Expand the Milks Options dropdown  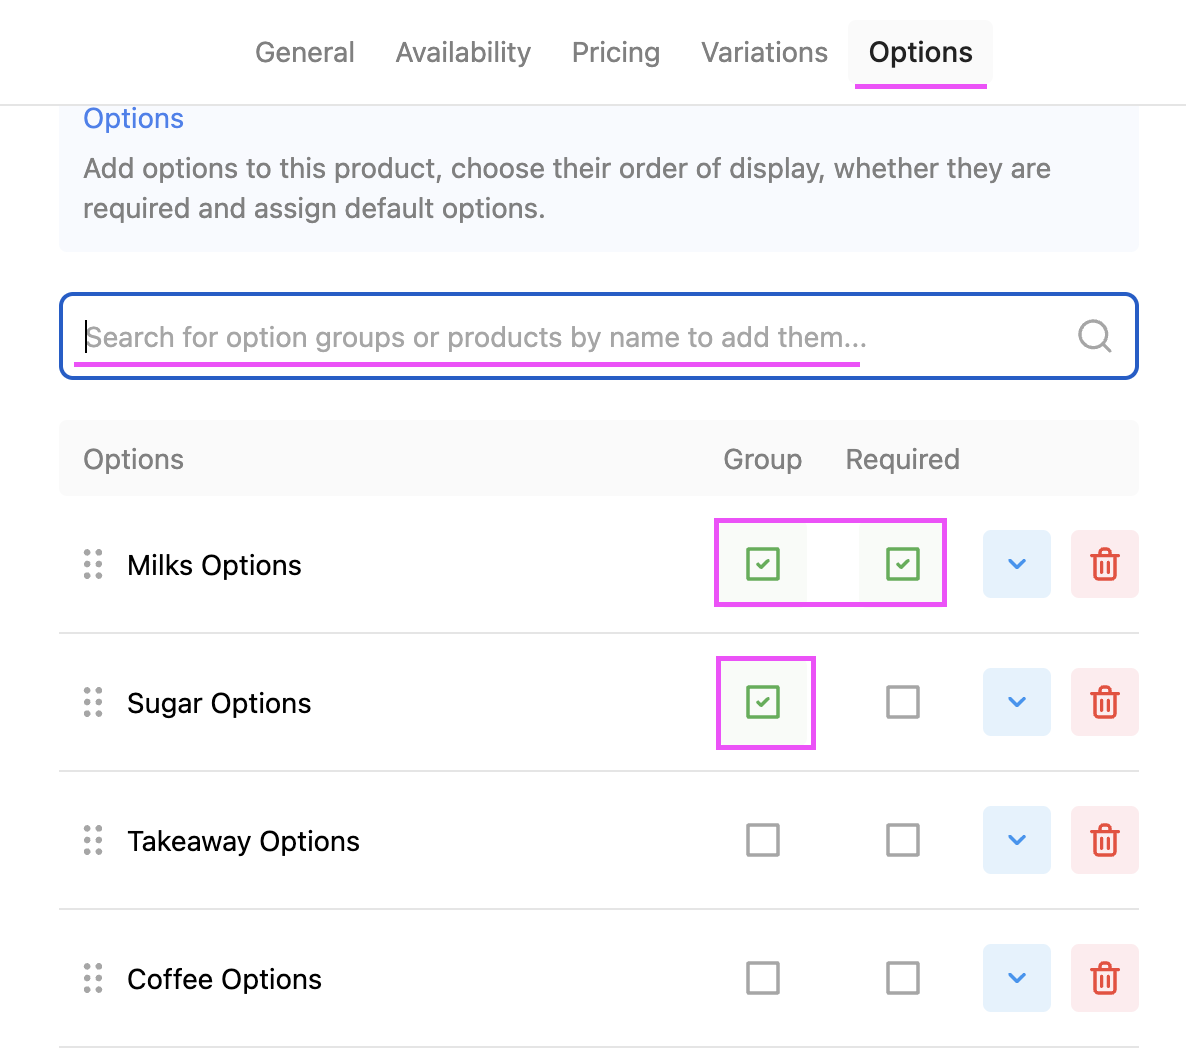pos(1016,564)
